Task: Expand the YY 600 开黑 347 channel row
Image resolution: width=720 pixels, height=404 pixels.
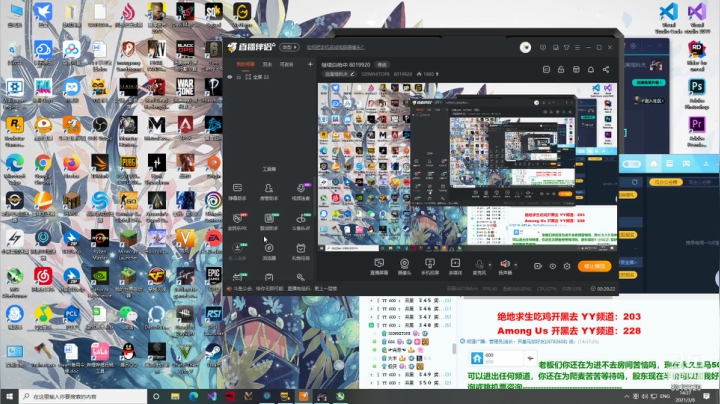Action: (371, 317)
